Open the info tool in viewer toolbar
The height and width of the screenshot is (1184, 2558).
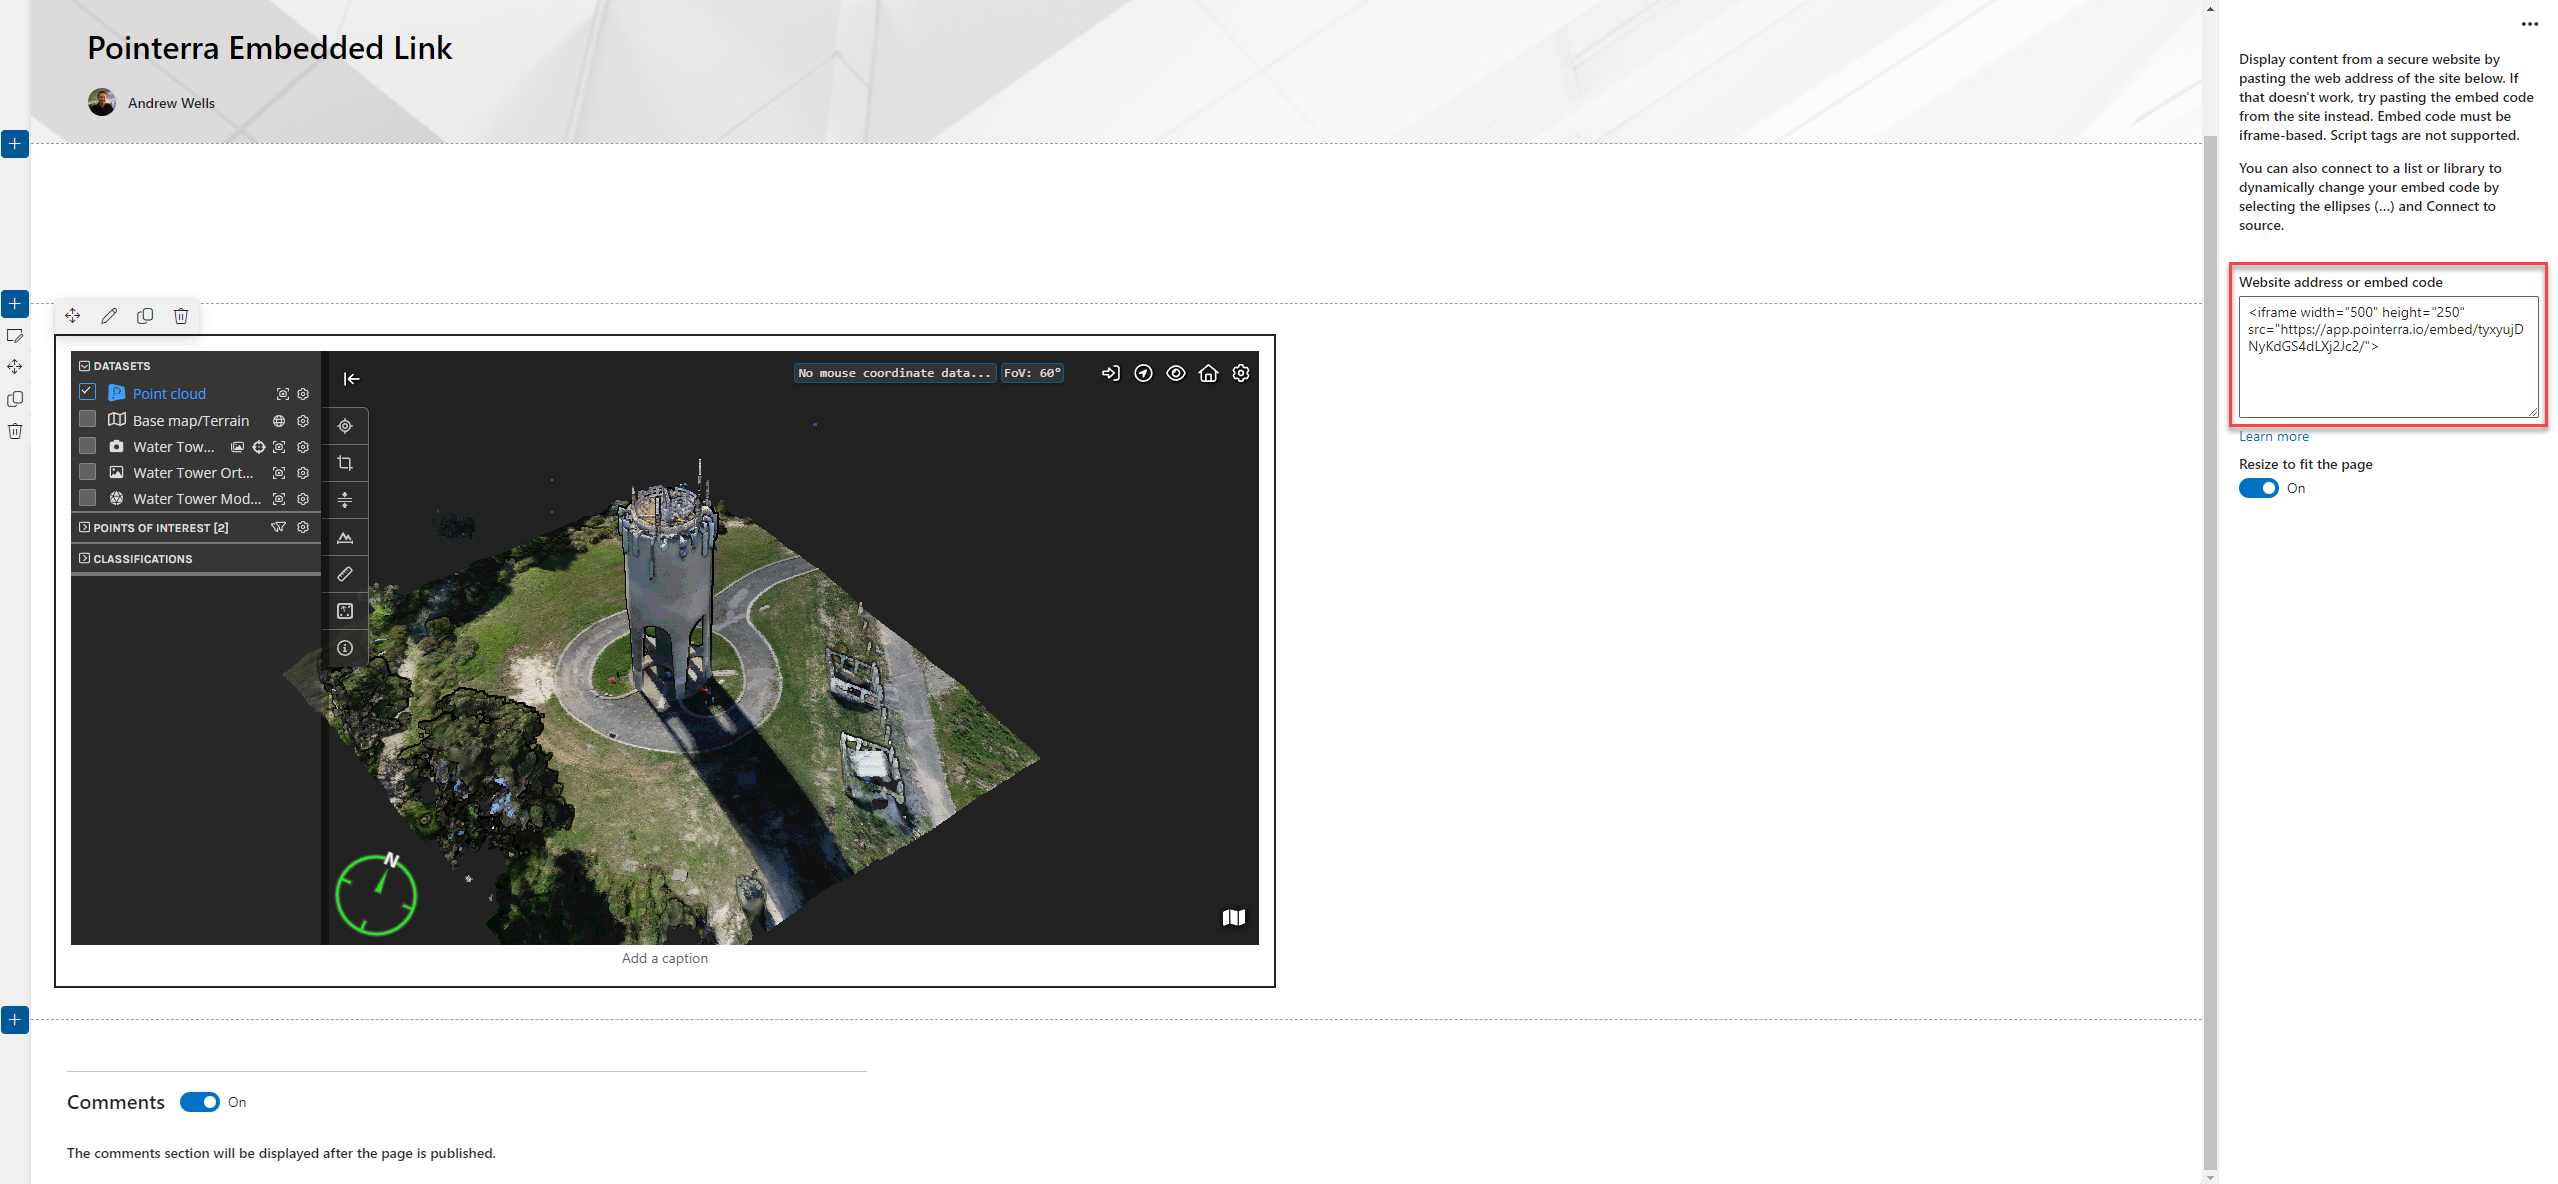coord(345,648)
